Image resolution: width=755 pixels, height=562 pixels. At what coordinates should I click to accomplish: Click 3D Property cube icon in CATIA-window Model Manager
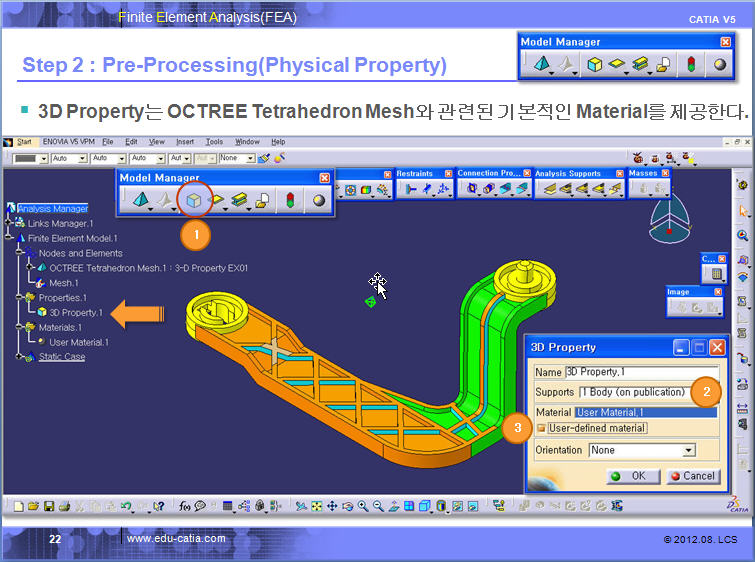point(194,200)
